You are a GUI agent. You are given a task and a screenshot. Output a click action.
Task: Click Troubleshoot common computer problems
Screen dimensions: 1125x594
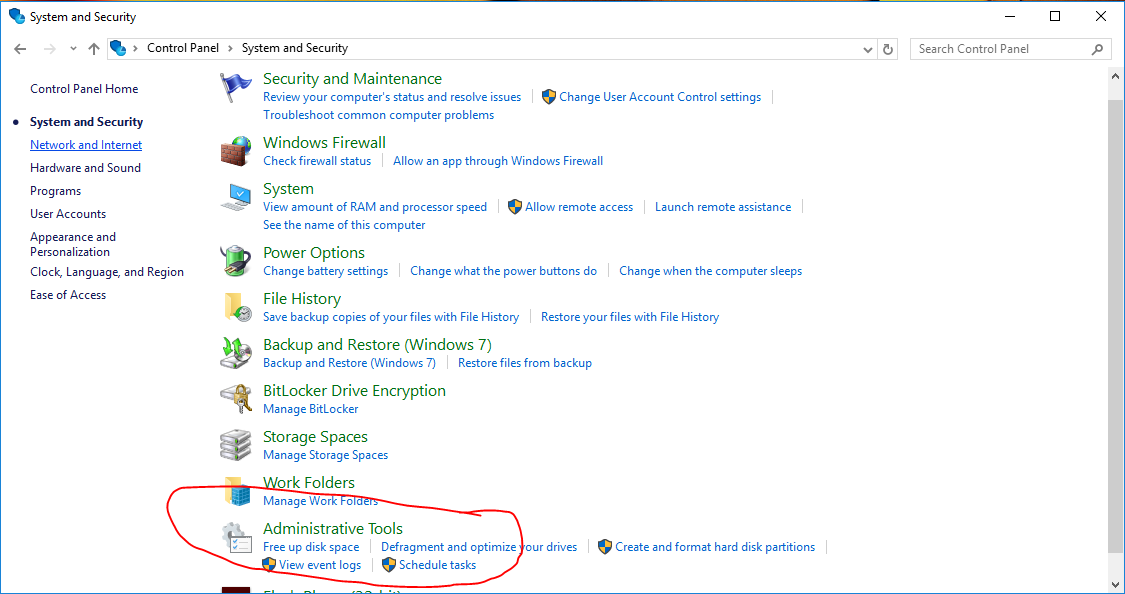378,115
